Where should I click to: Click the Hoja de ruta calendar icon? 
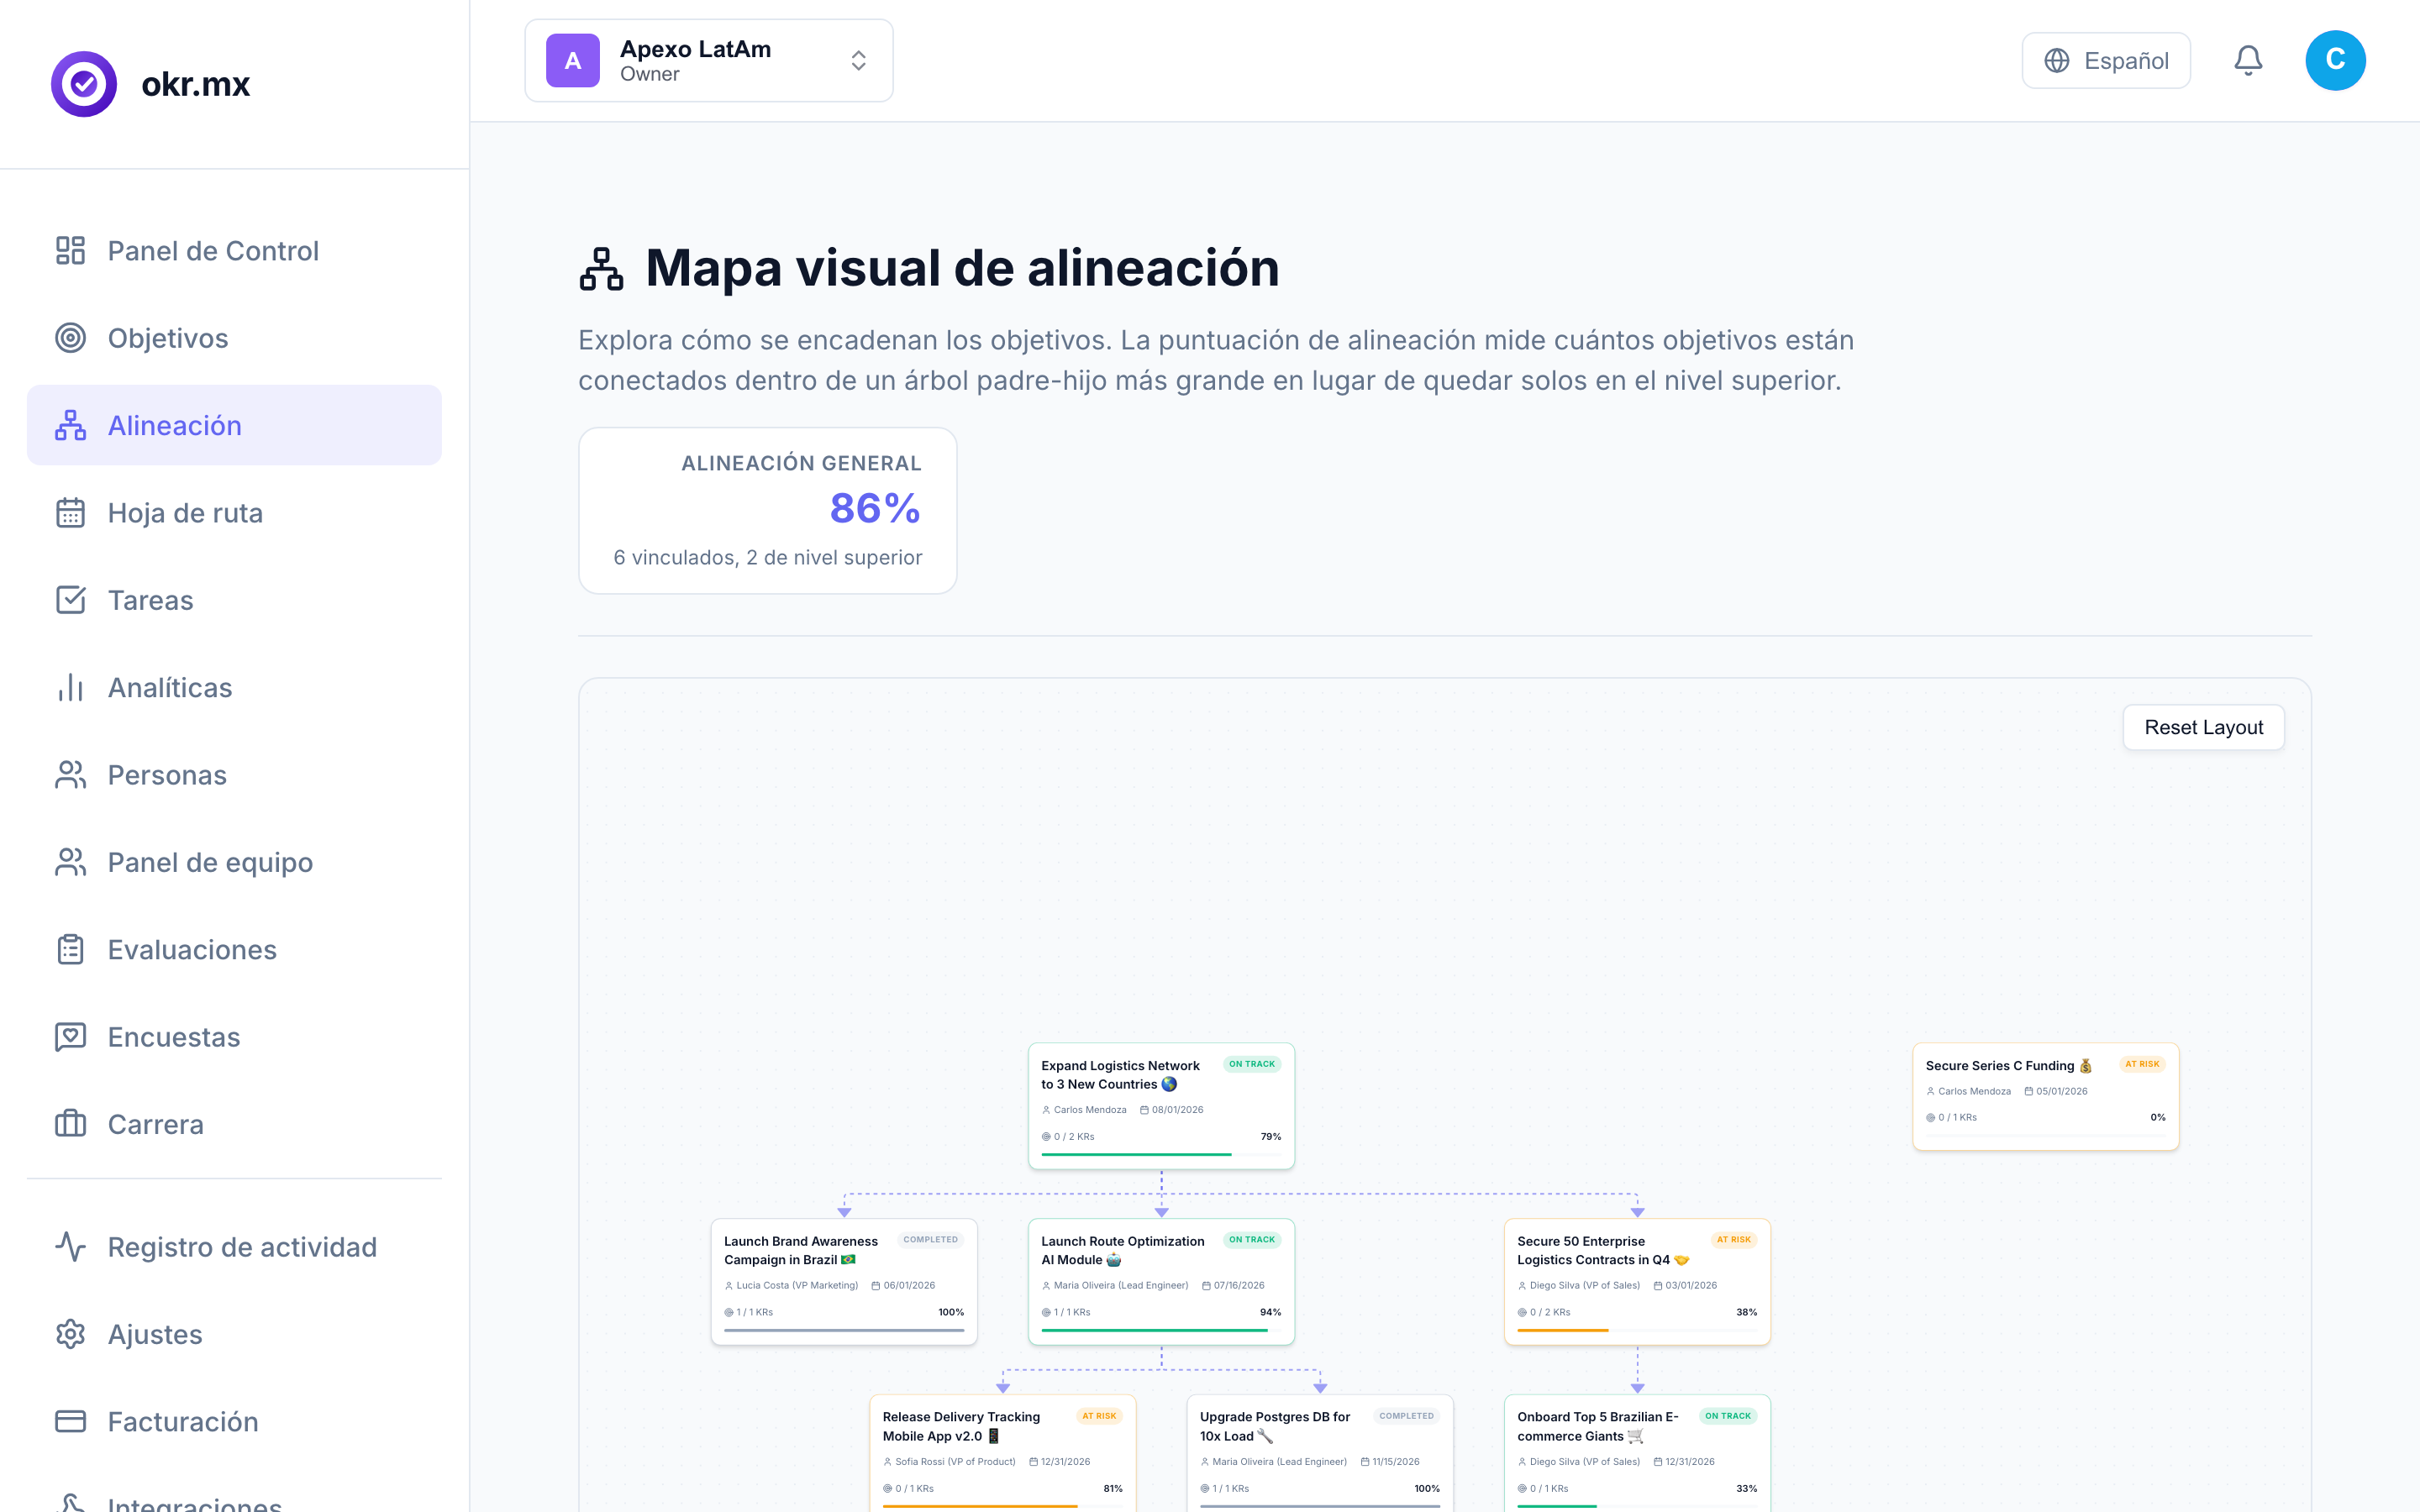click(x=70, y=513)
